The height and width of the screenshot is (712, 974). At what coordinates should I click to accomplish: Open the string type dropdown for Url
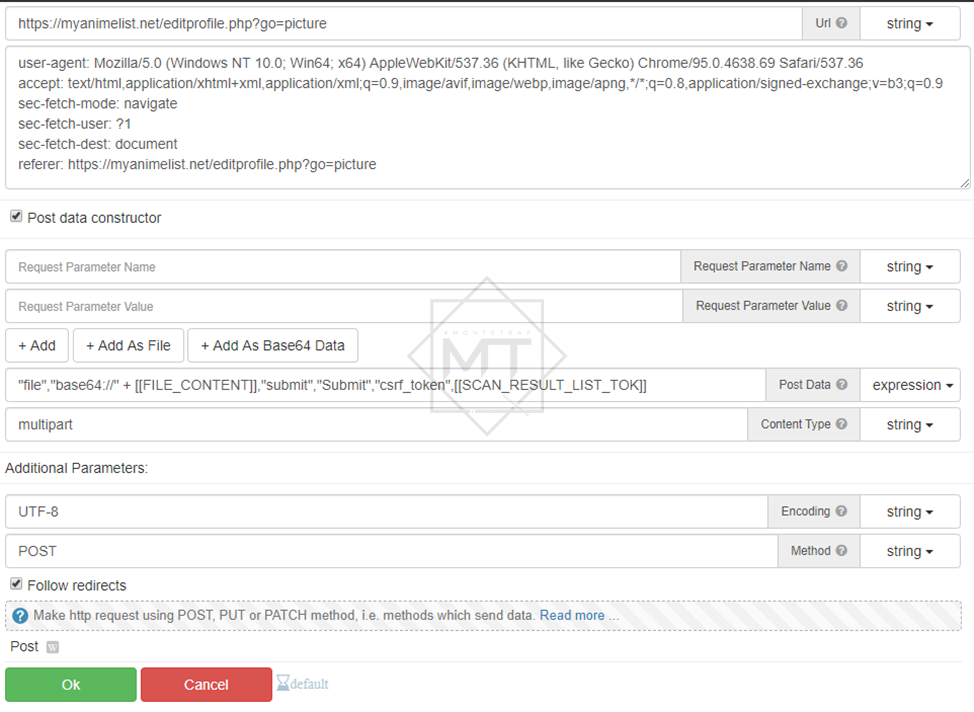pos(909,24)
